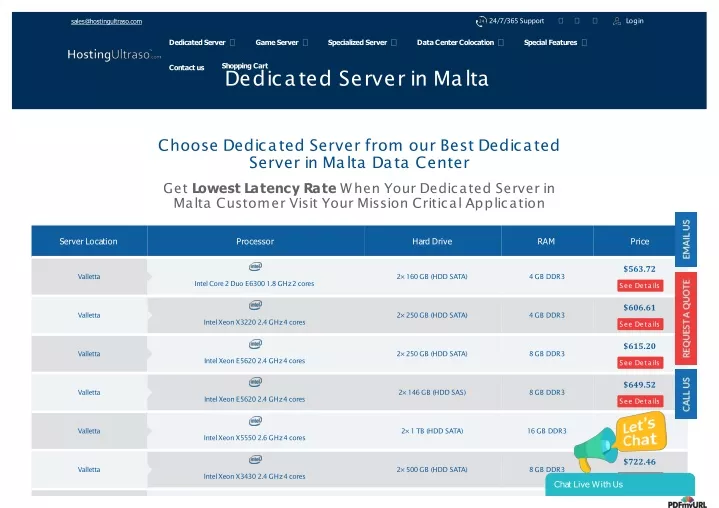The height and width of the screenshot is (508, 719).
Task: Click the REQUEST A QUOTE side tab
Action: tap(686, 319)
